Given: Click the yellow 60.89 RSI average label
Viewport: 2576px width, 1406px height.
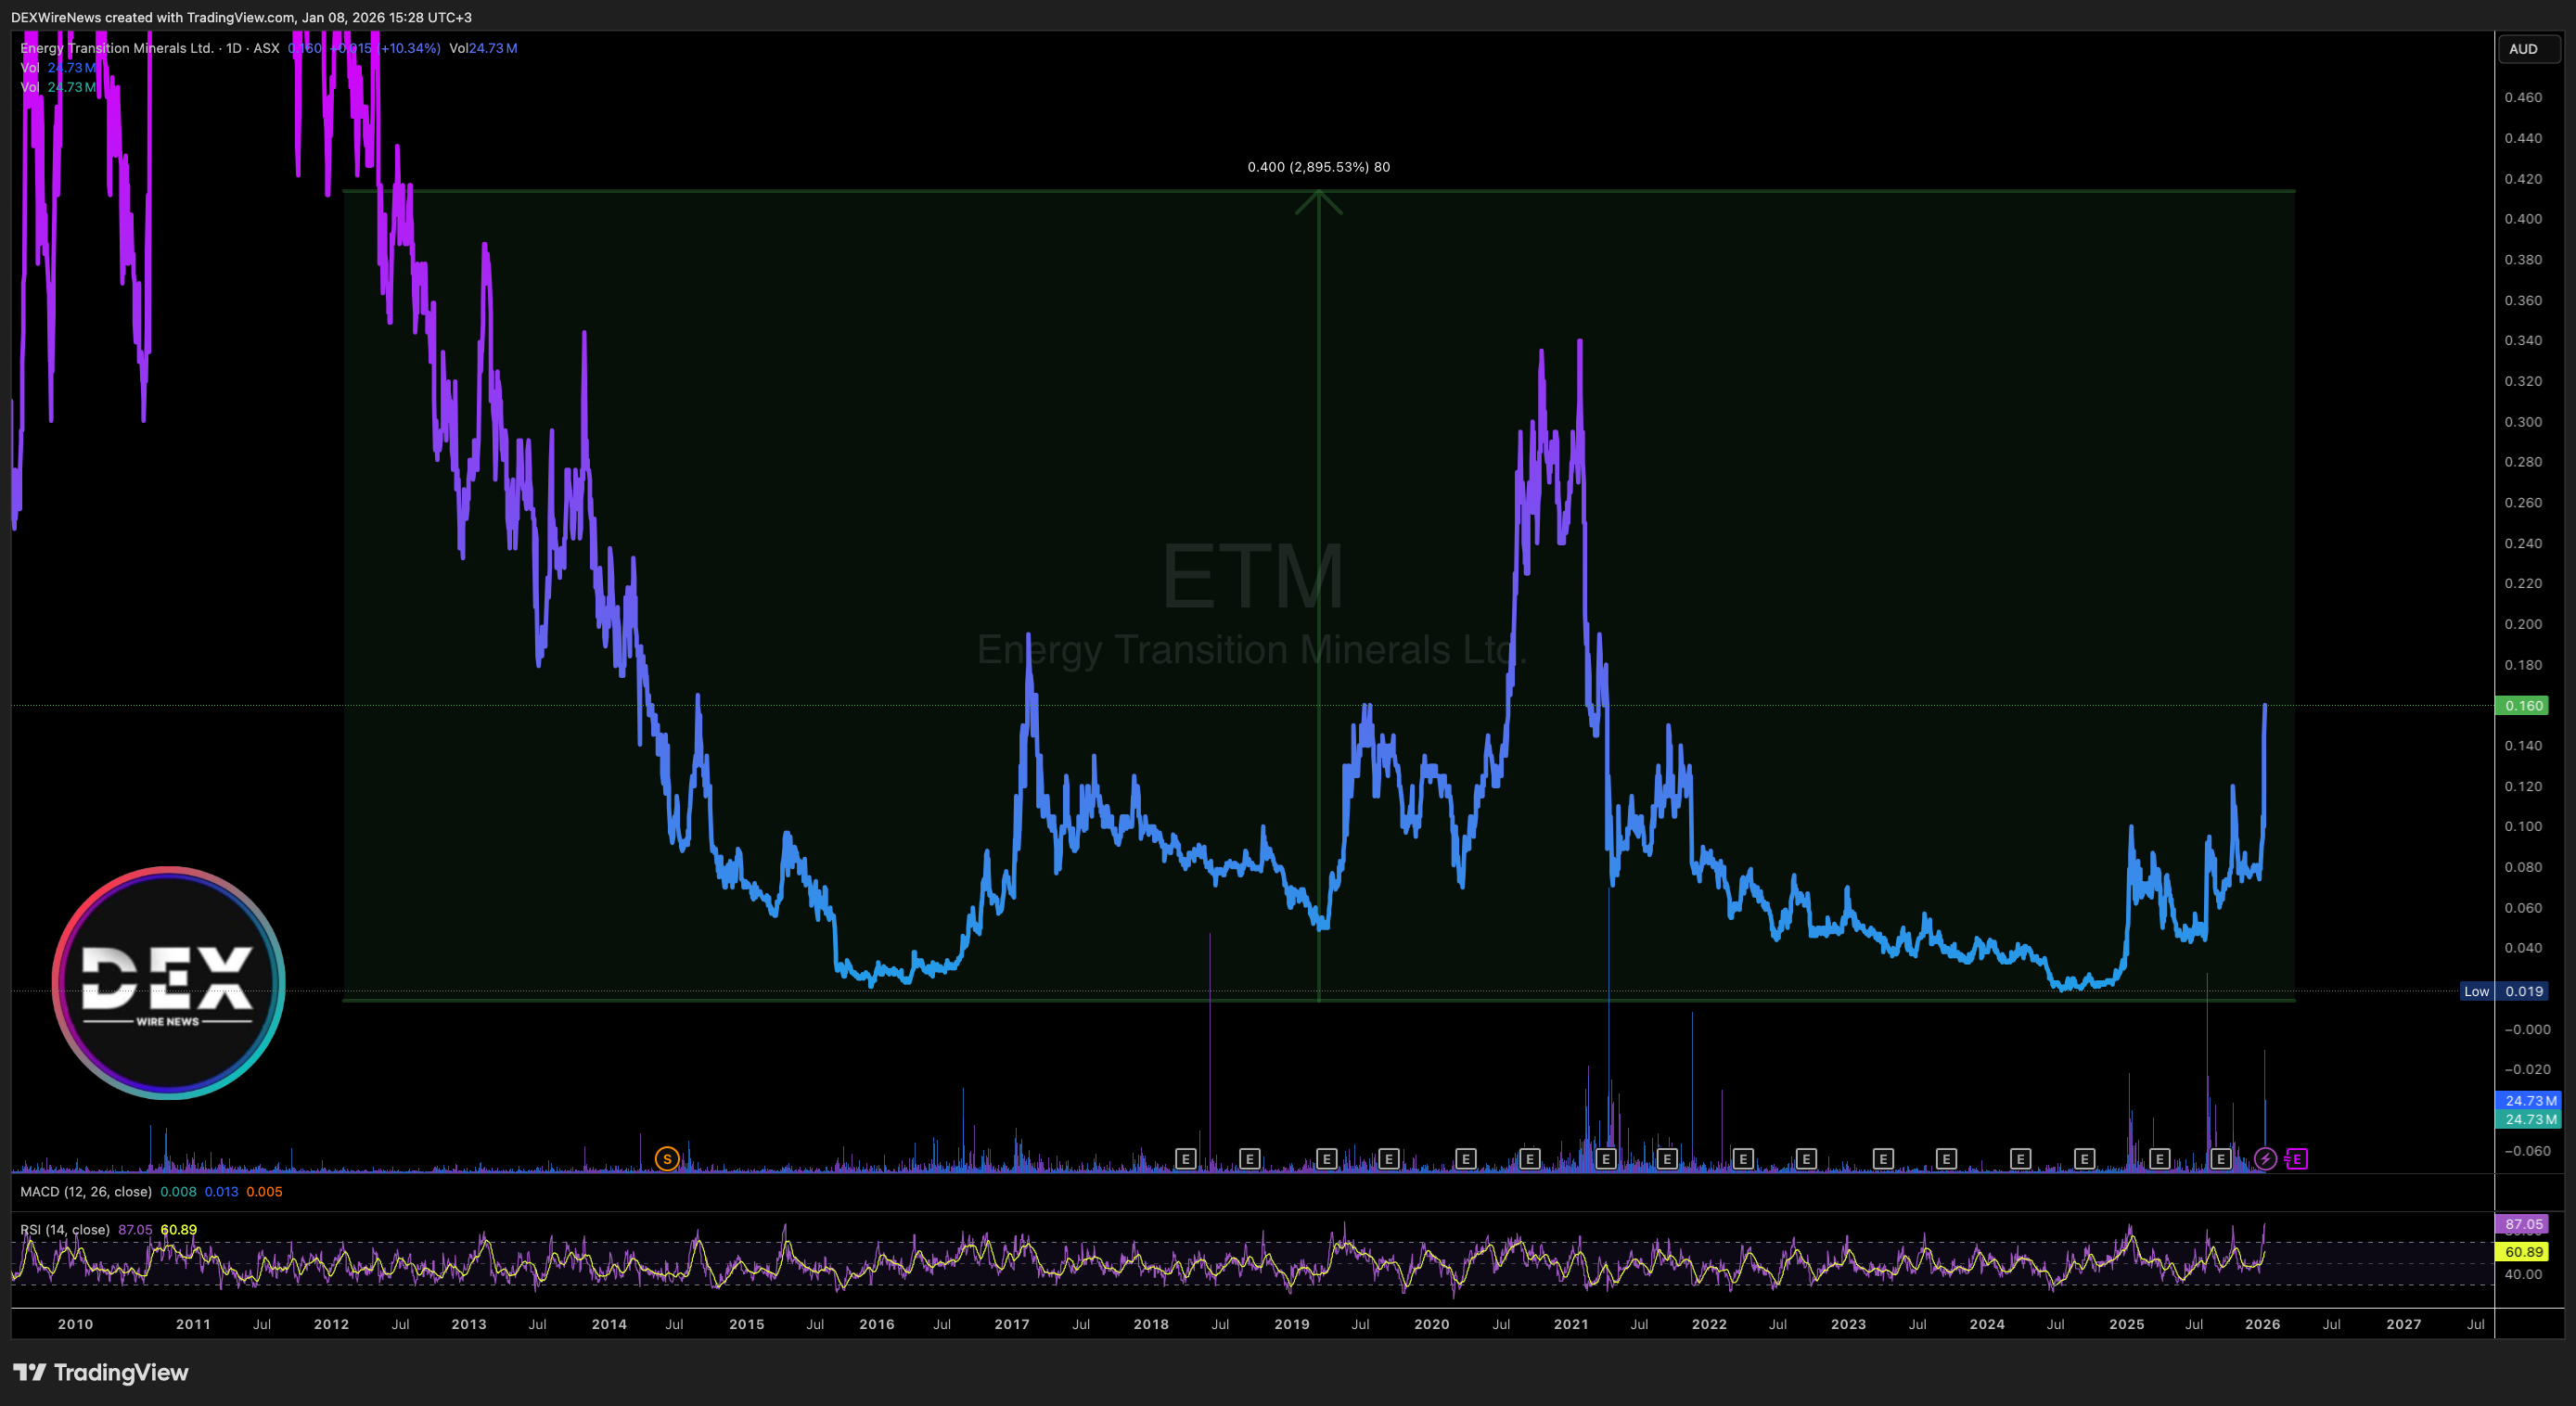Looking at the screenshot, I should tap(2523, 1252).
